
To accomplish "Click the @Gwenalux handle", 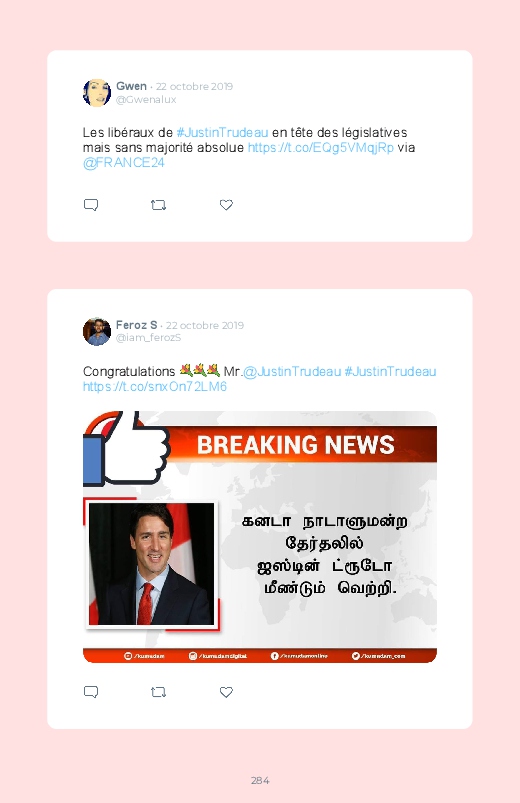I will coord(146,99).
